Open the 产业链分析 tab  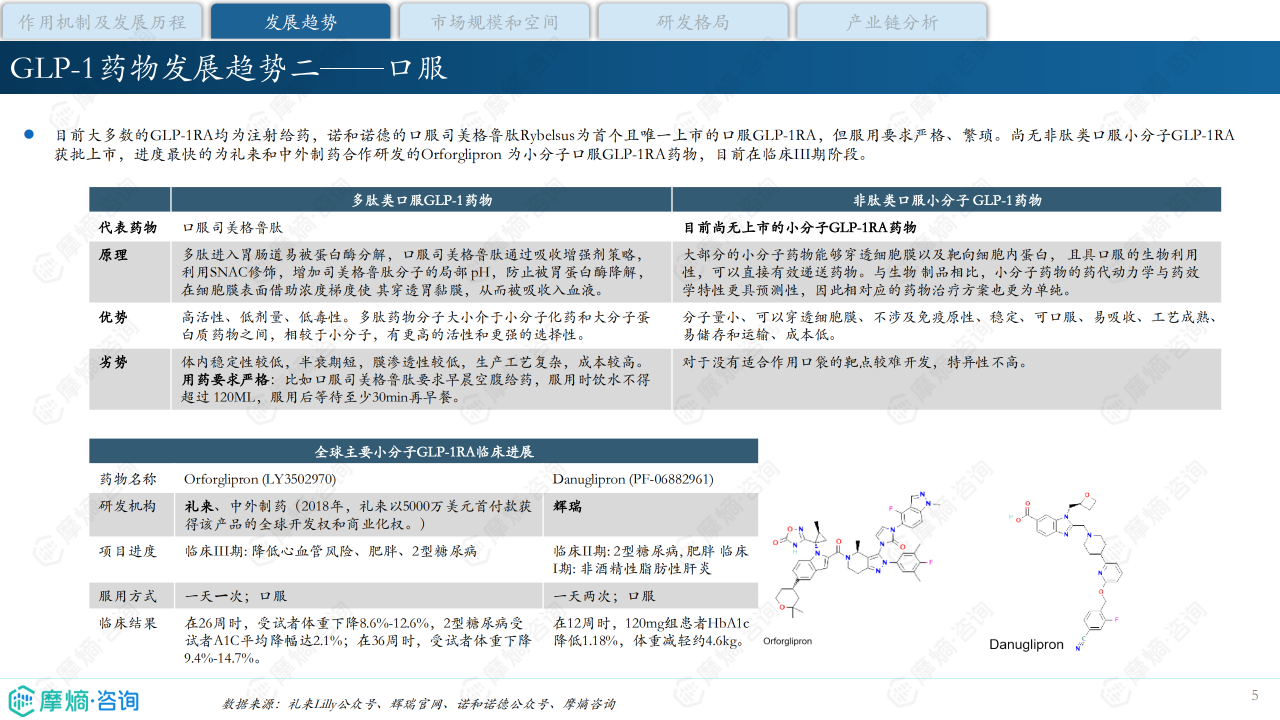point(892,21)
